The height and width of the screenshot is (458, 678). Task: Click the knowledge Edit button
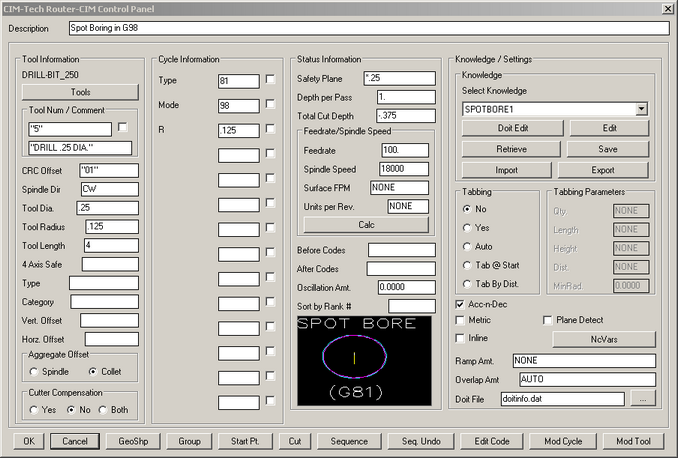coord(609,128)
